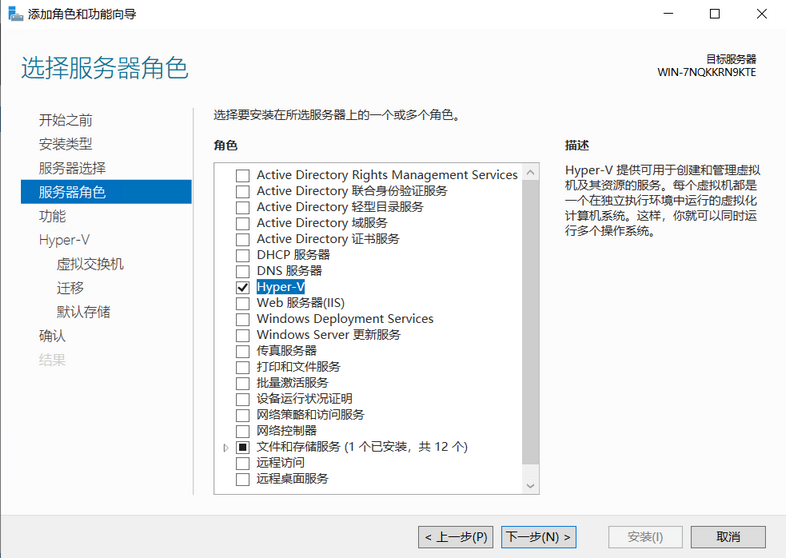
Task: Enable the DHCP 服务器 role checkbox
Action: 243,255
